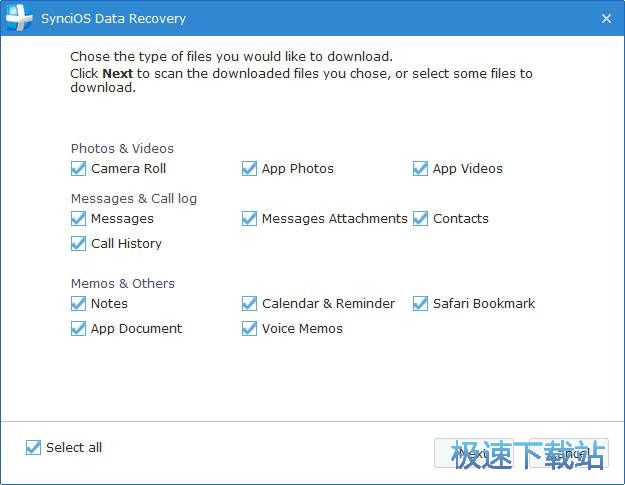Uncheck the Call History checkbox
The image size is (625, 485).
[x=79, y=243]
